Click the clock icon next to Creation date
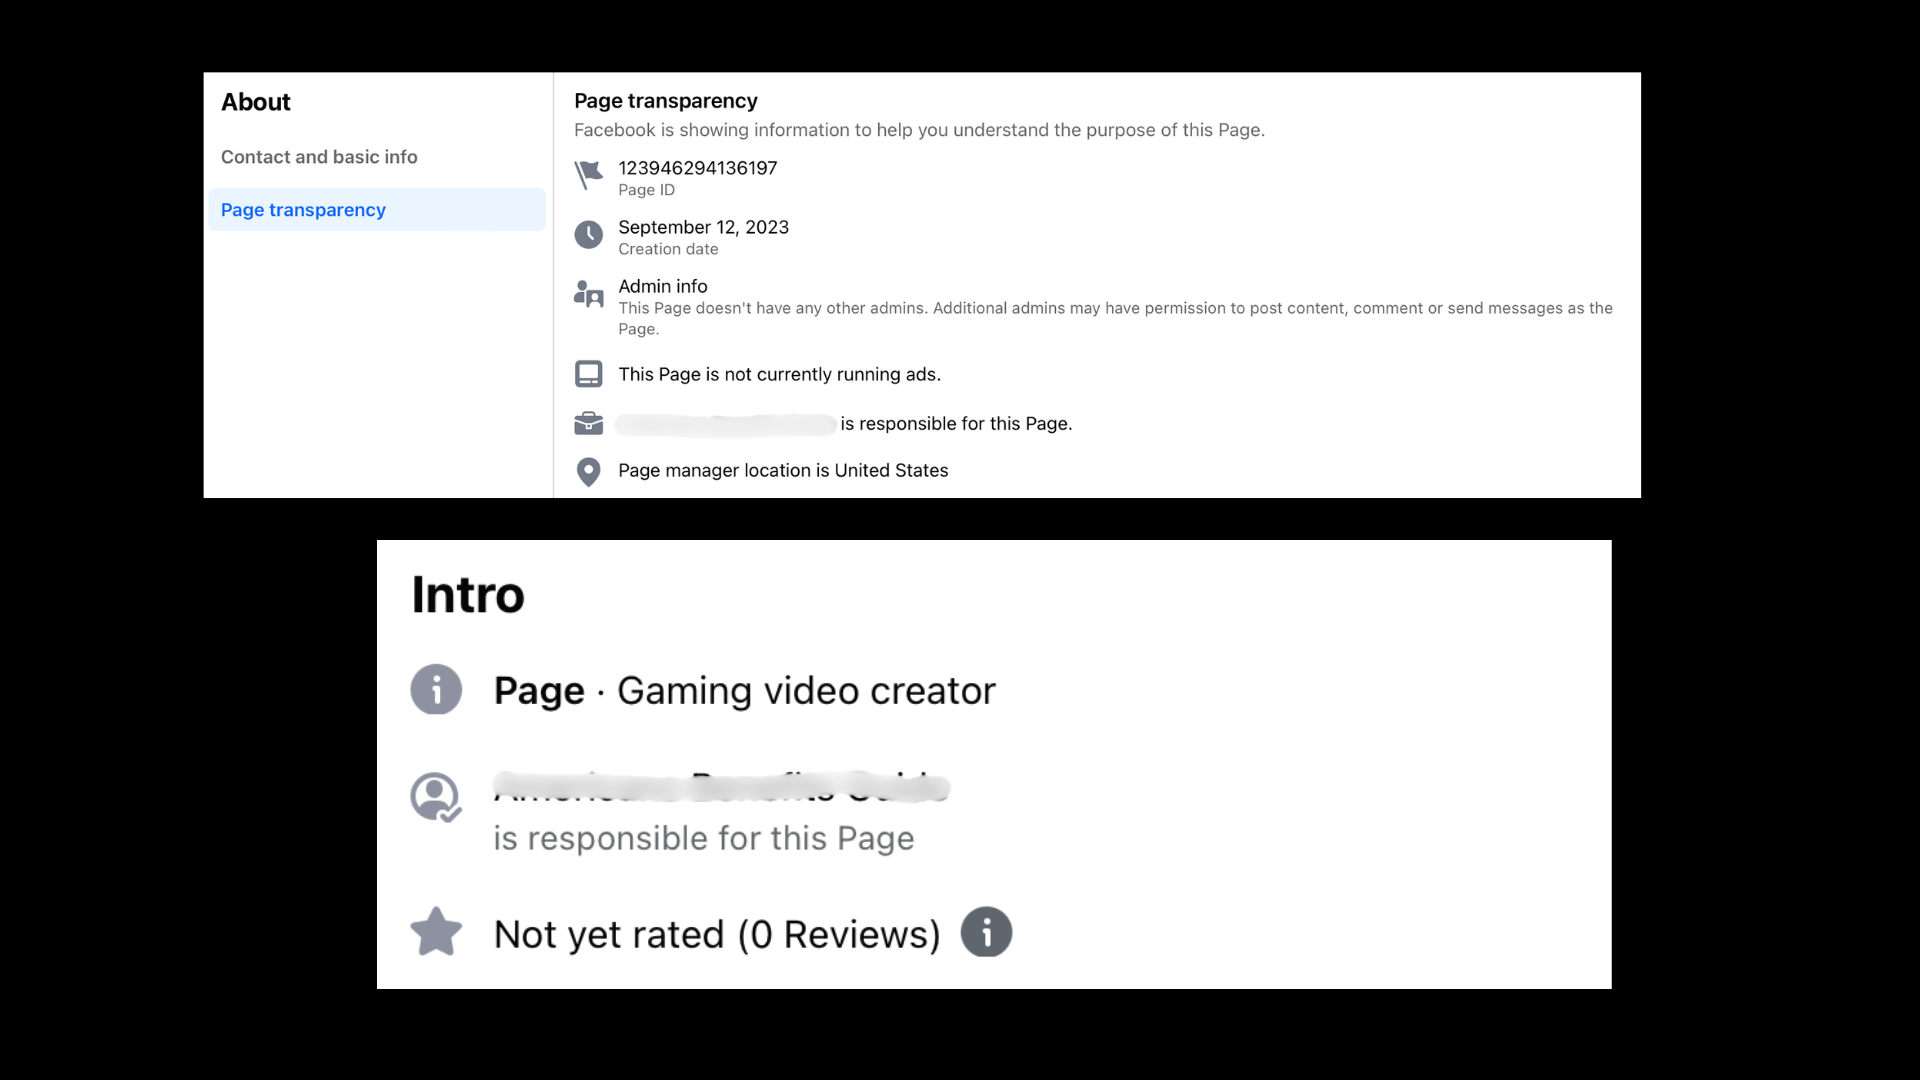 tap(588, 235)
